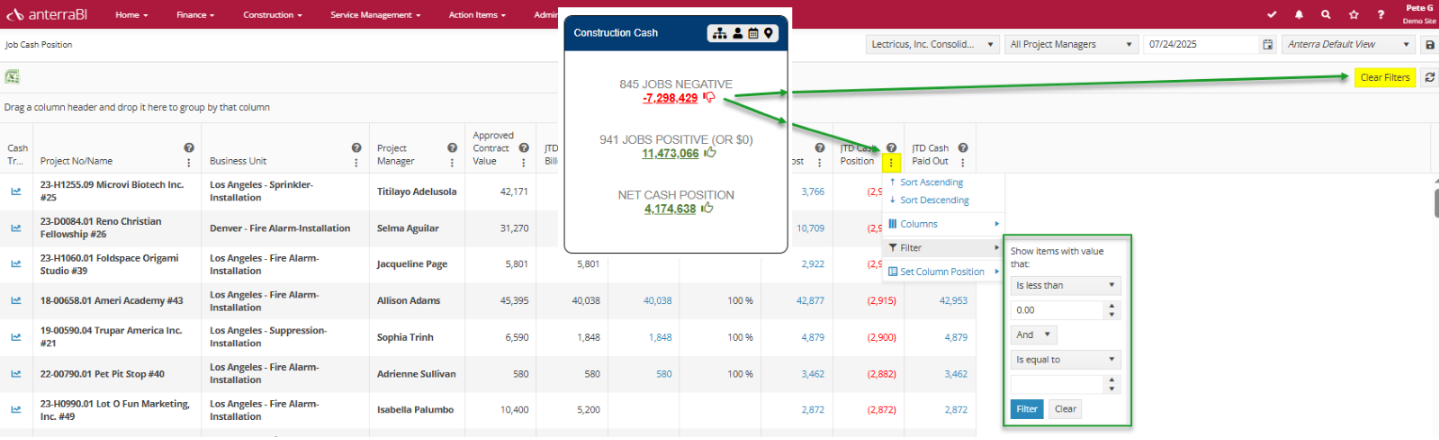Open cash trend chart for Foldspace Origami Studio

point(16,264)
